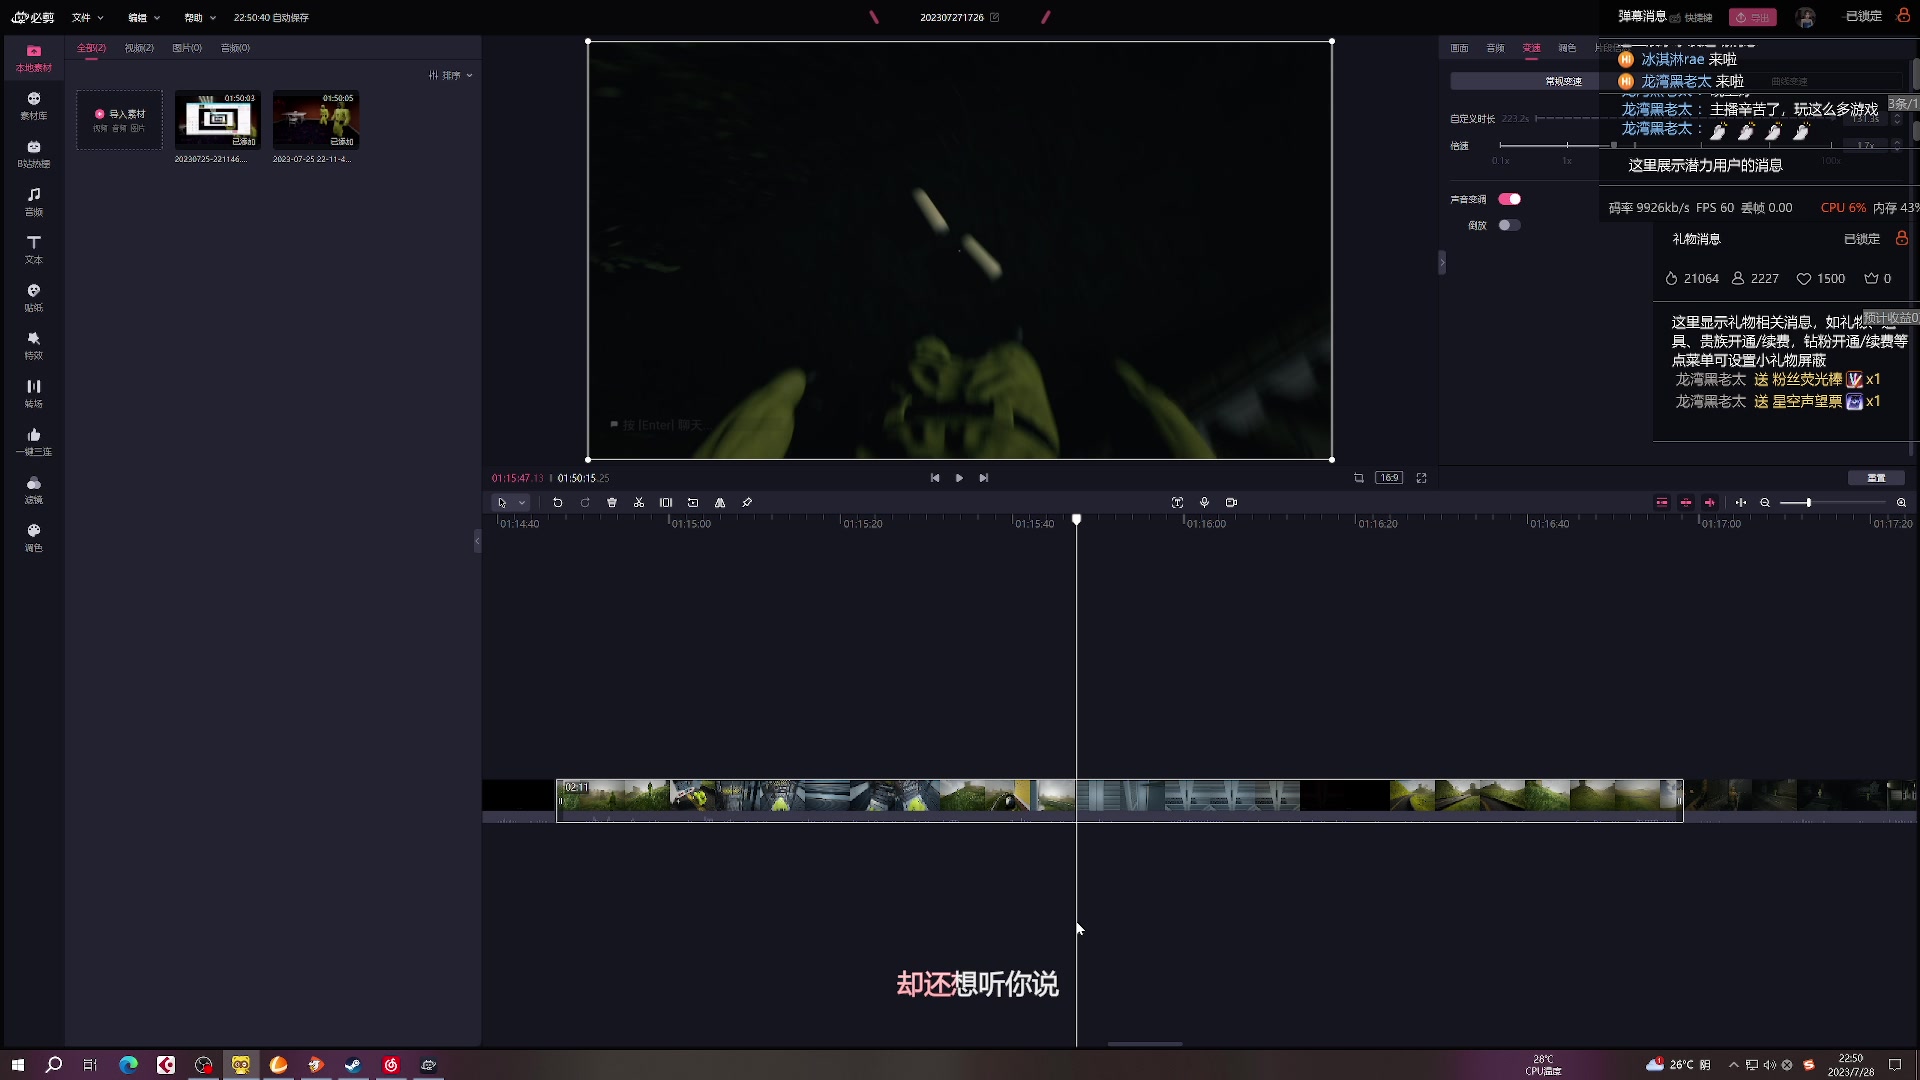Open the screen recording camera icon

pyautogui.click(x=1231, y=503)
